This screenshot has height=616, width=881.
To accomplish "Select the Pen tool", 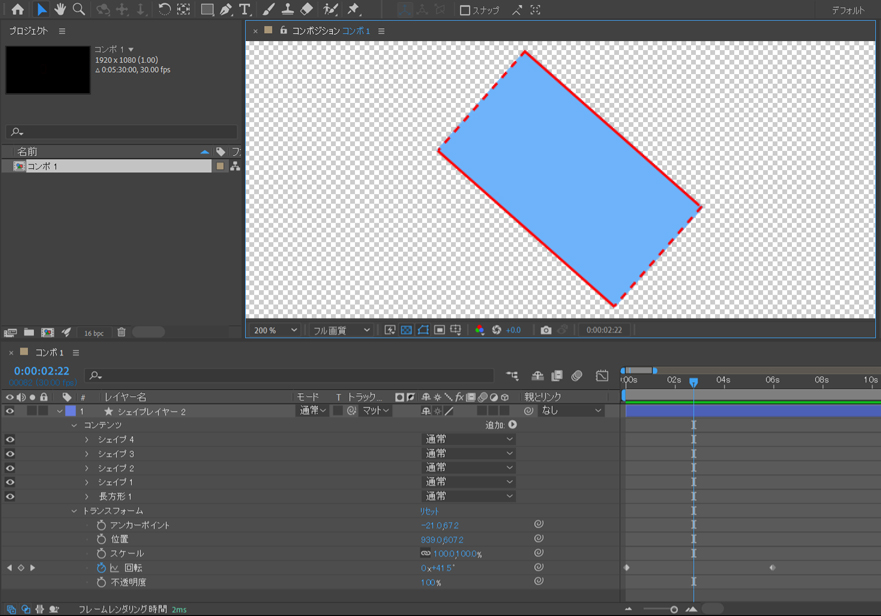I will pos(226,10).
